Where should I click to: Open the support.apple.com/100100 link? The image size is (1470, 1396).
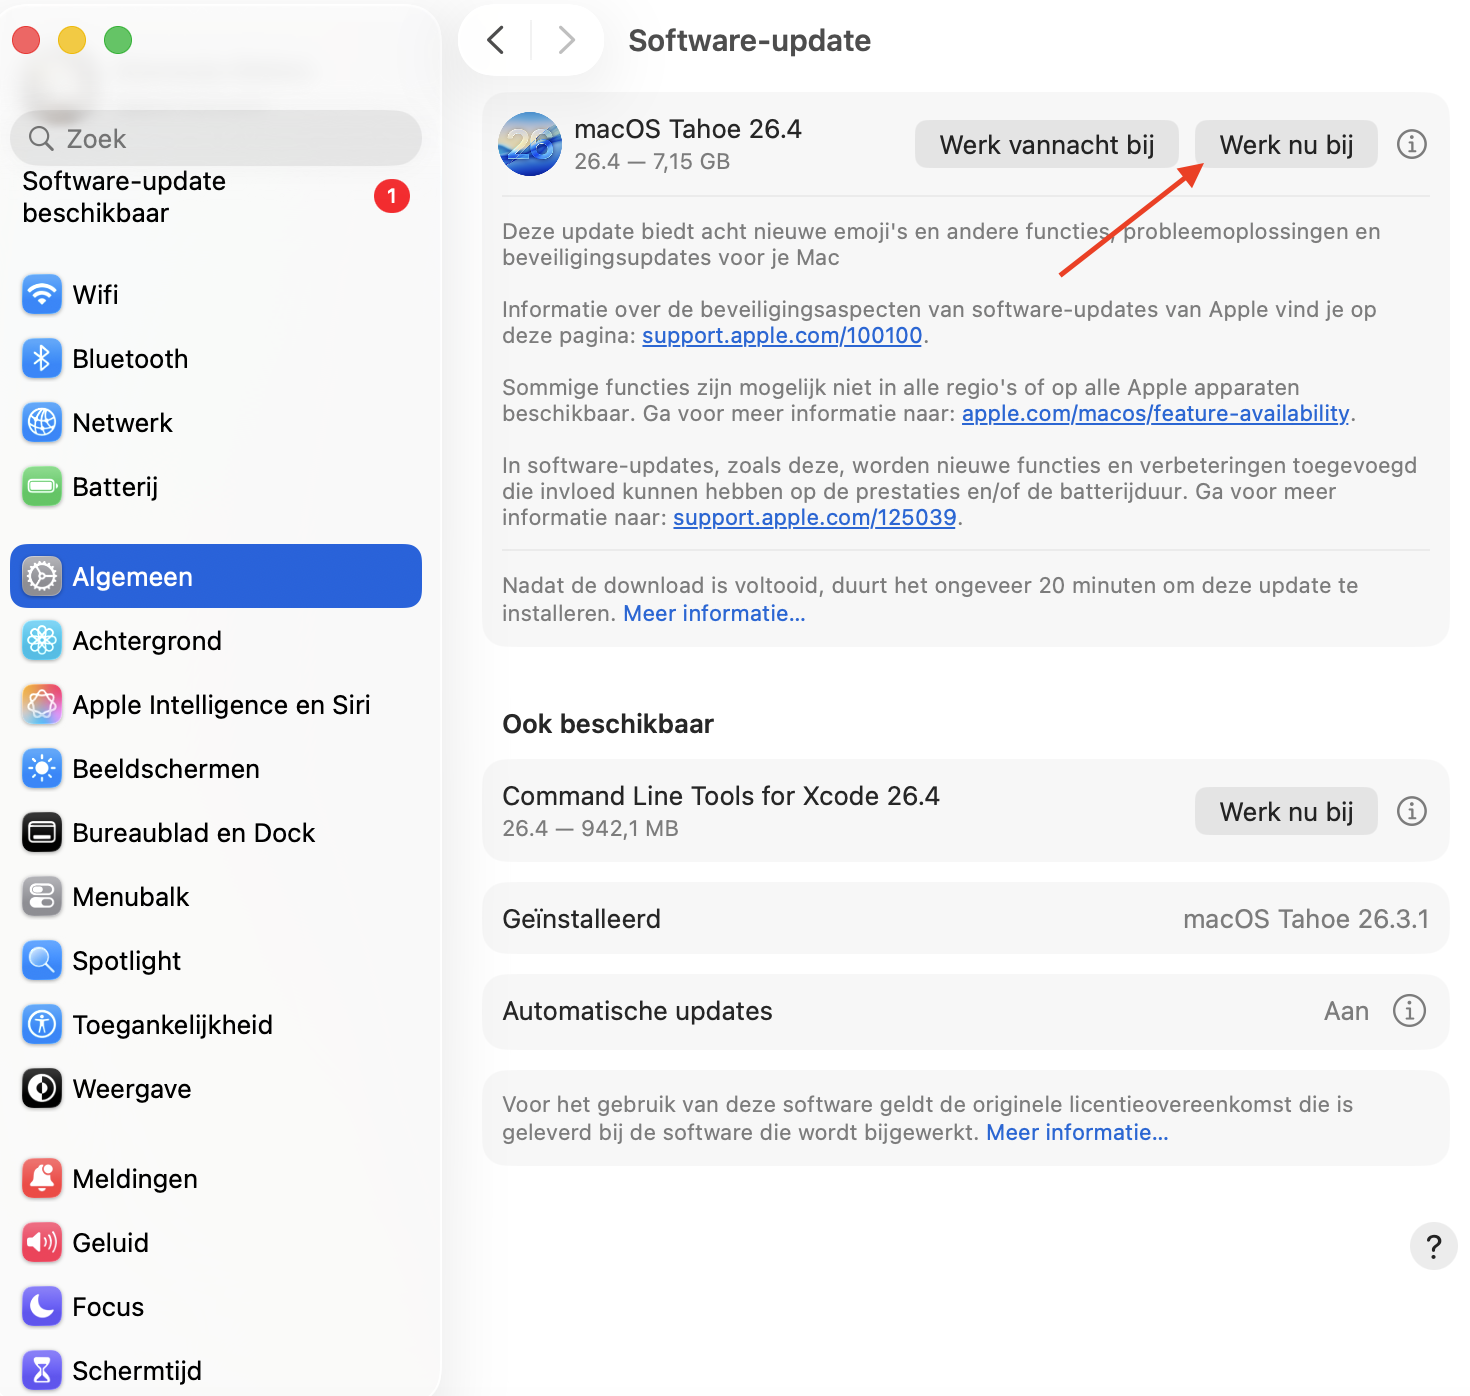(x=781, y=335)
